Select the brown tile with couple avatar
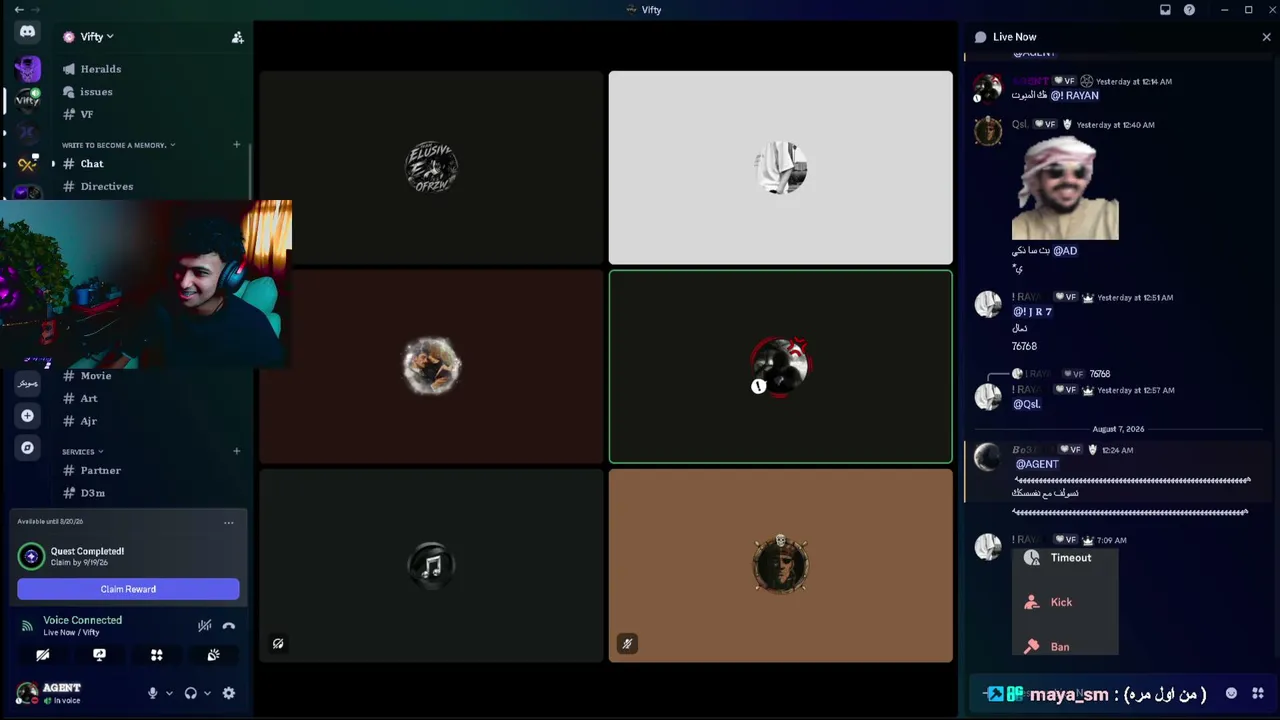 (431, 367)
